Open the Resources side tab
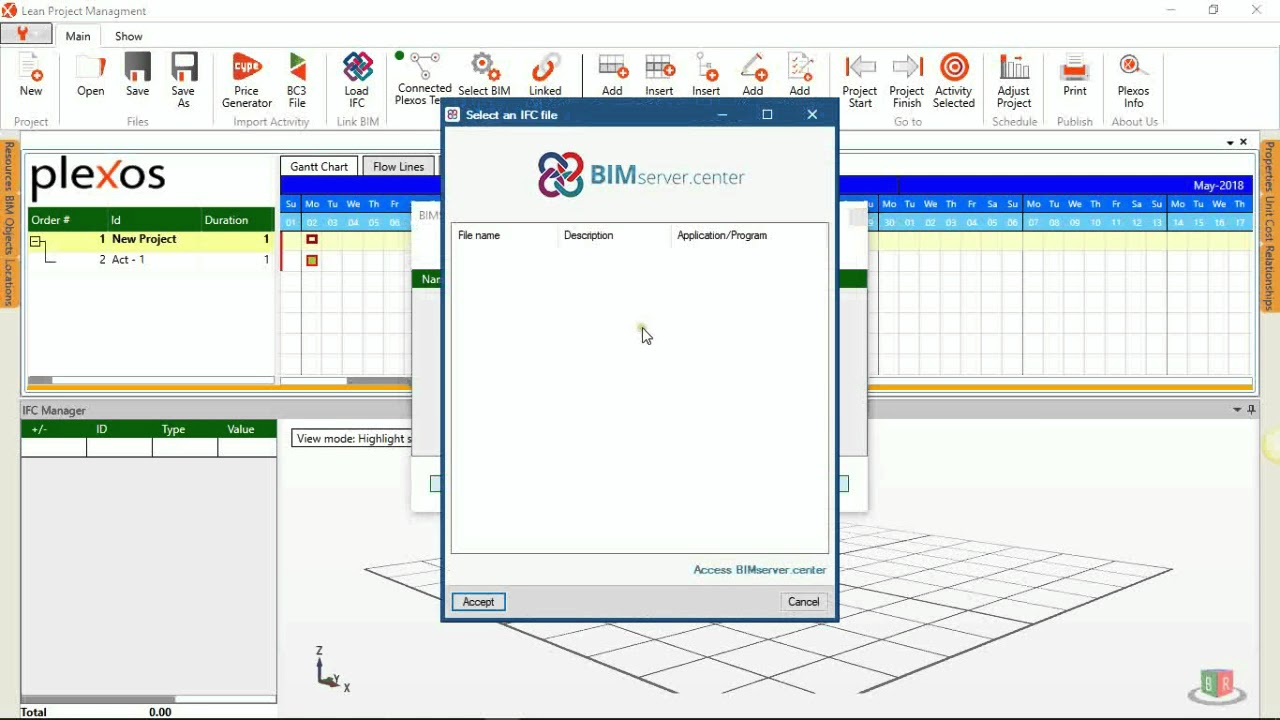The width and height of the screenshot is (1280, 720). (x=8, y=167)
